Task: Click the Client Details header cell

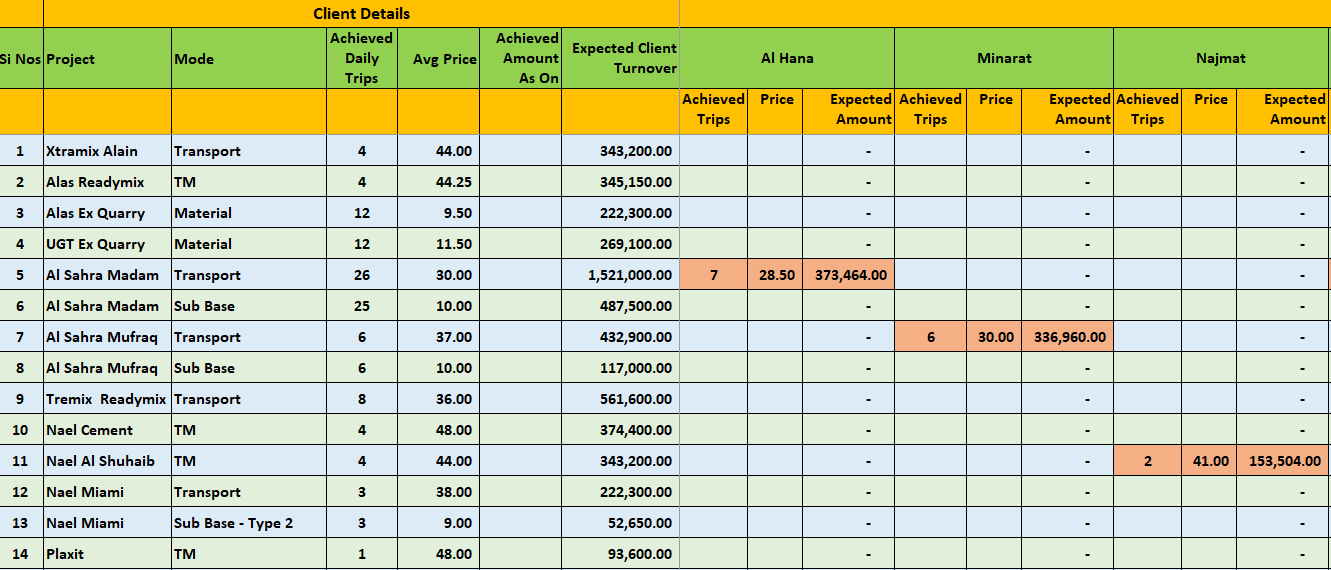Action: (361, 14)
